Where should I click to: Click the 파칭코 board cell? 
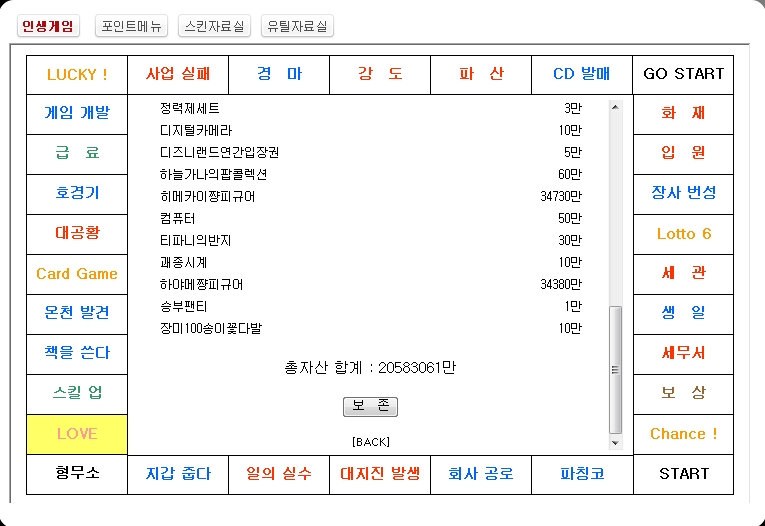point(582,474)
